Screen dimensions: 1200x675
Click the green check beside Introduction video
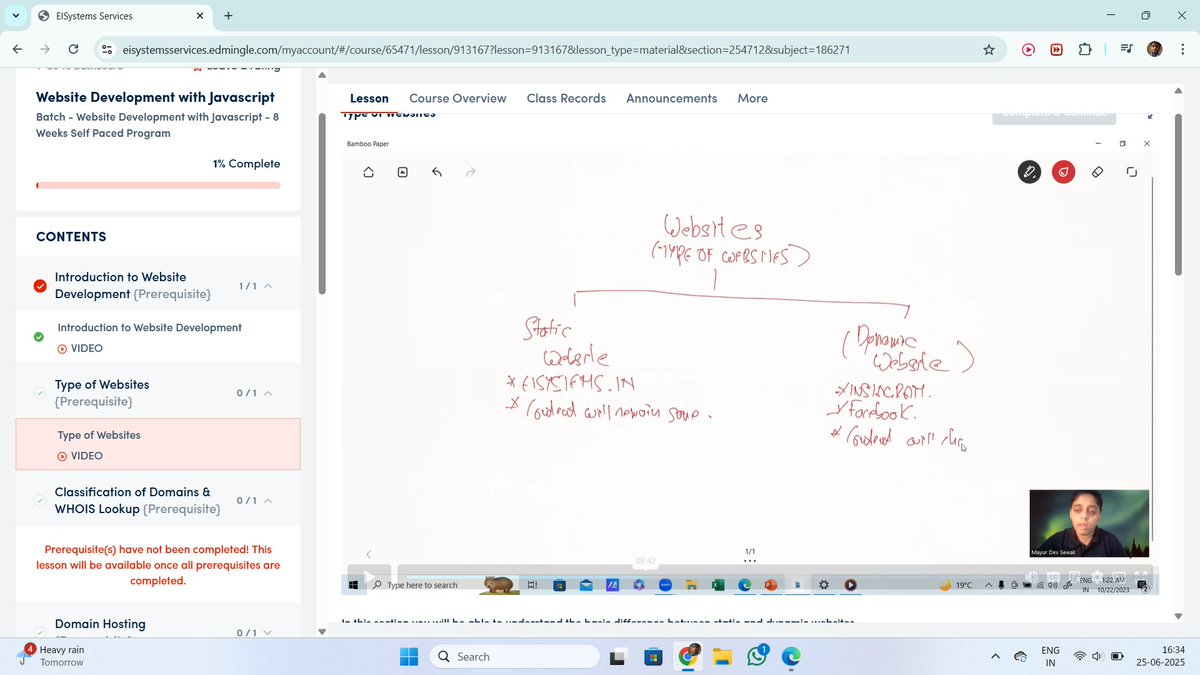[x=39, y=337]
